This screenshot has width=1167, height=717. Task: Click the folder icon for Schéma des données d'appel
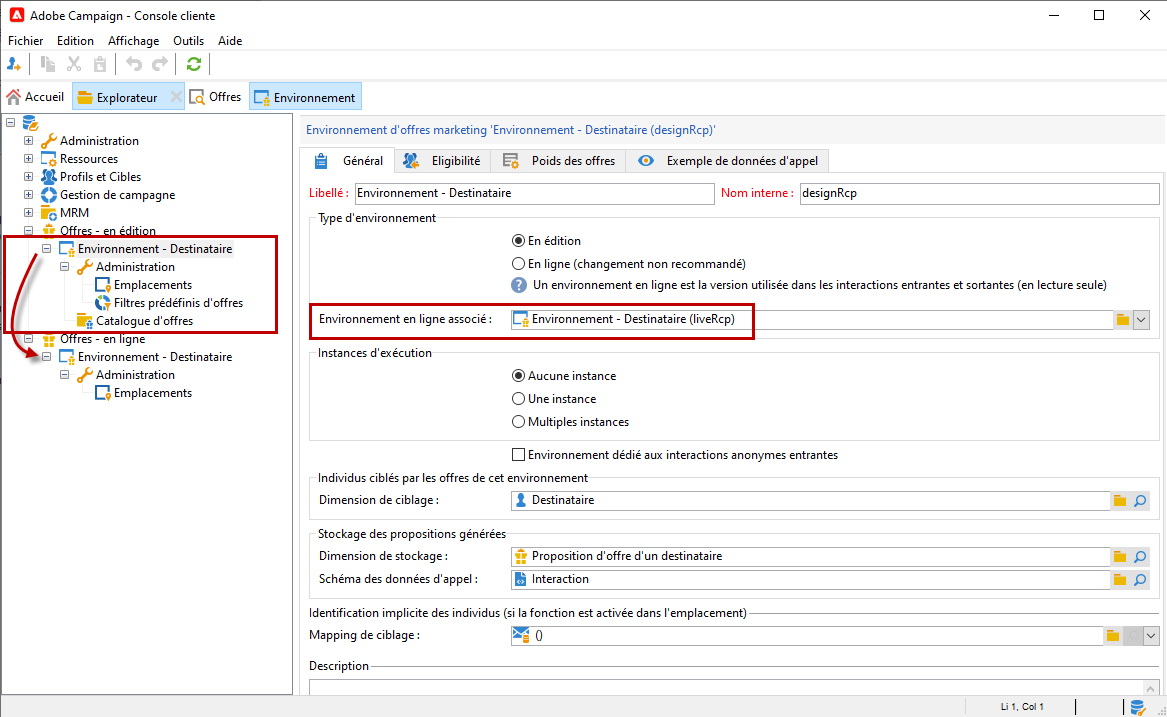click(1119, 579)
